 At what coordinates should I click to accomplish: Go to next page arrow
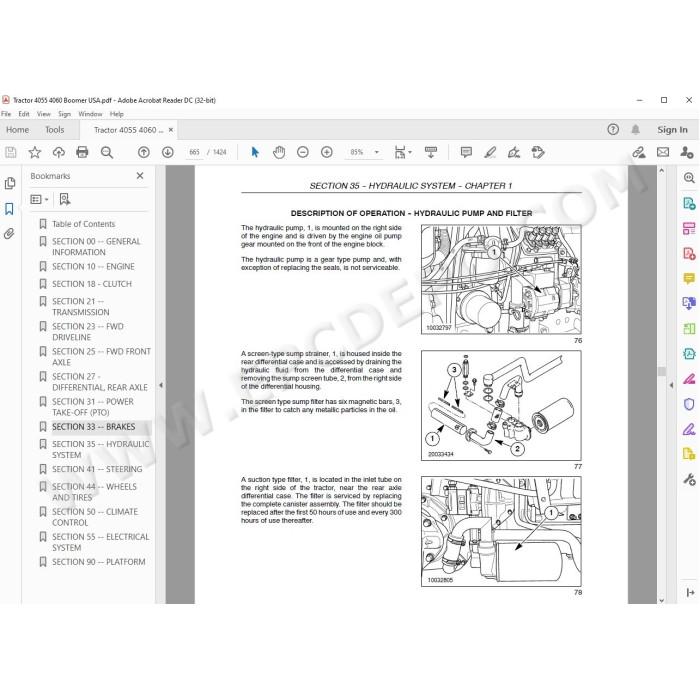click(x=168, y=152)
